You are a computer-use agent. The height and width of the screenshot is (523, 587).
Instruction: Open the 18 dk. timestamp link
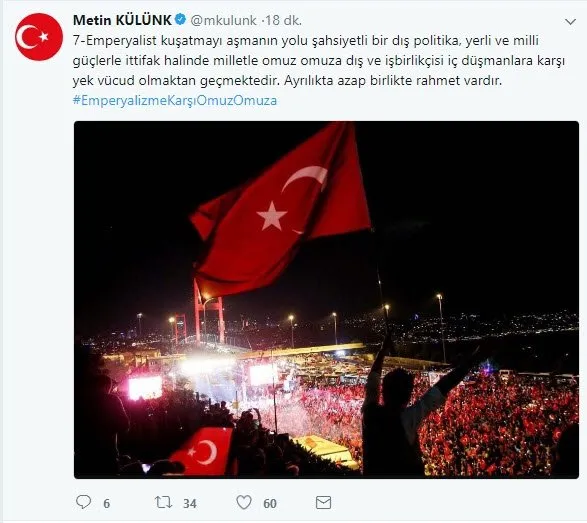(283, 20)
